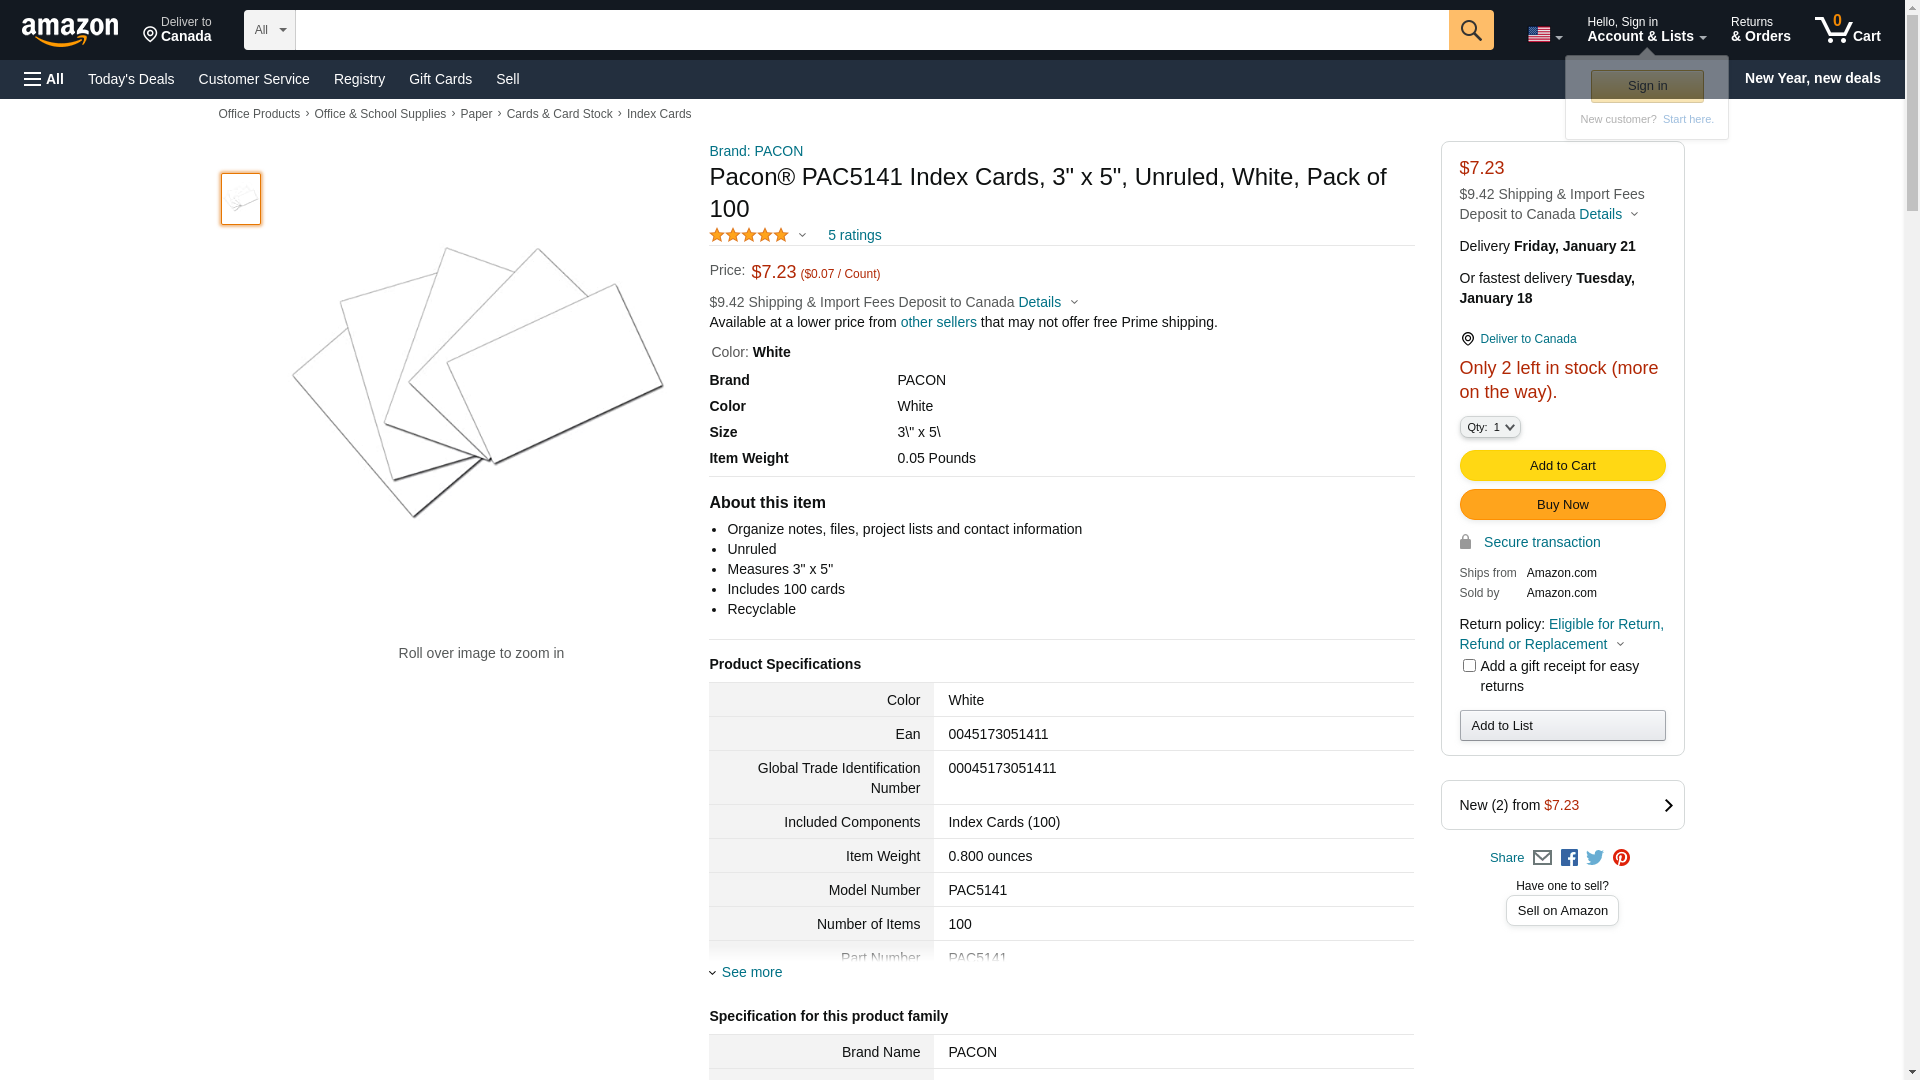Open the cart icon
The image size is (1920, 1080).
[1847, 30]
